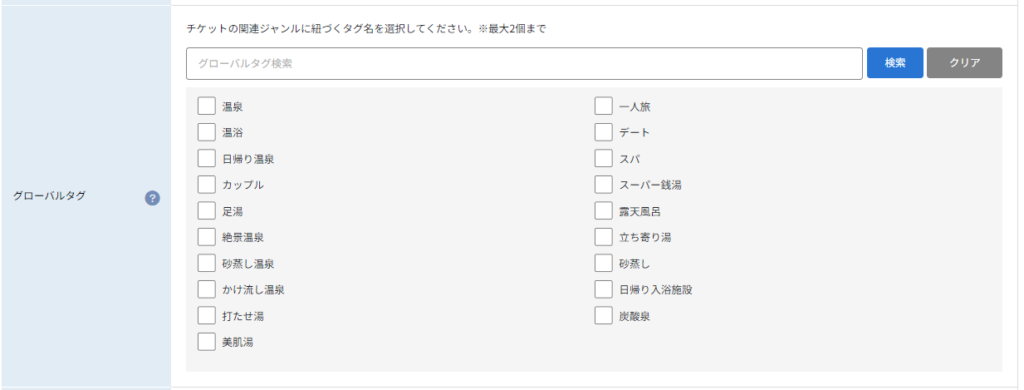The width and height of the screenshot is (1024, 390).
Task: Click the help icon beside グローバルタグ
Action: (x=152, y=198)
